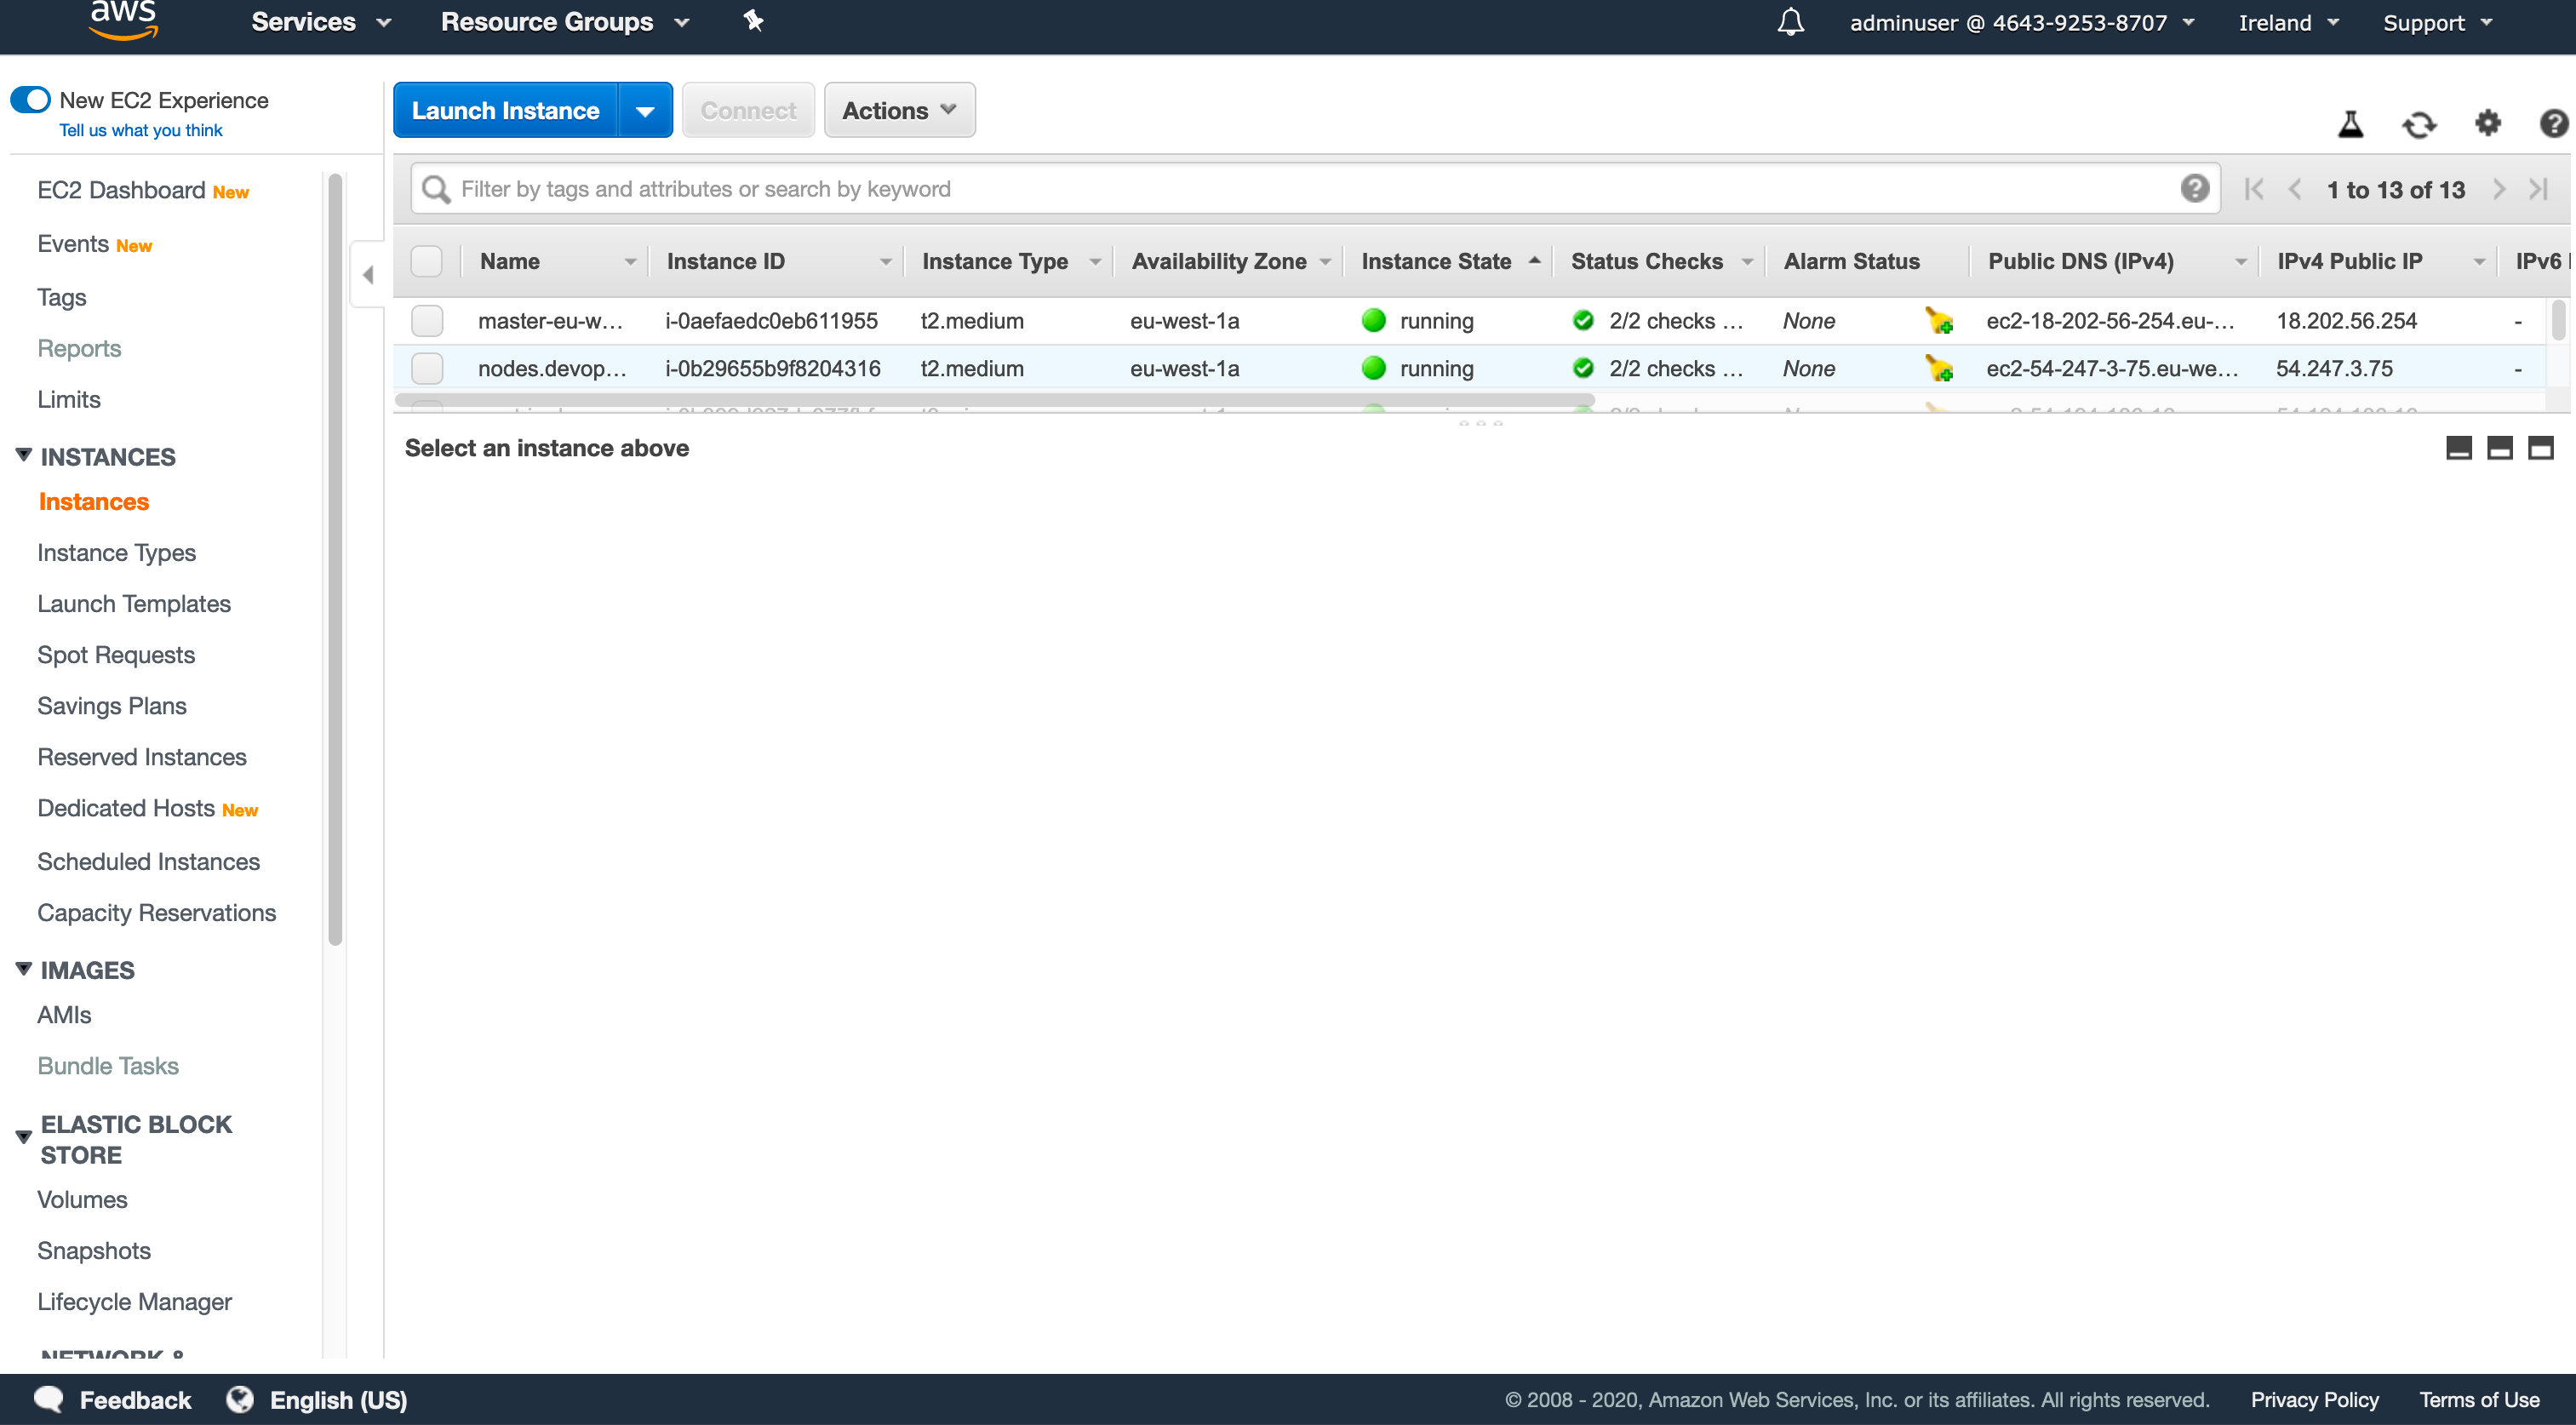The height and width of the screenshot is (1425, 2576).
Task: Maximize the details pane with the last layout icon
Action: click(x=2540, y=448)
